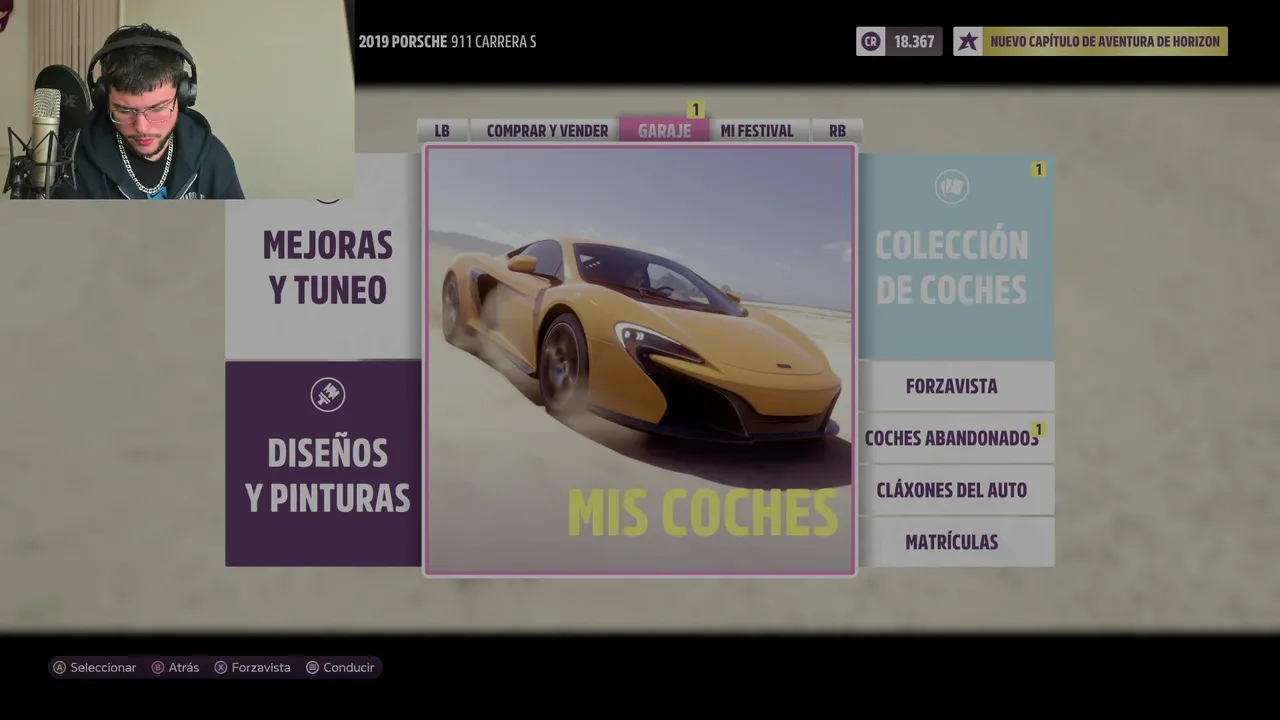This screenshot has height=720, width=1280.
Task: Click the cards icon on Colección de Coches
Action: pos(951,187)
